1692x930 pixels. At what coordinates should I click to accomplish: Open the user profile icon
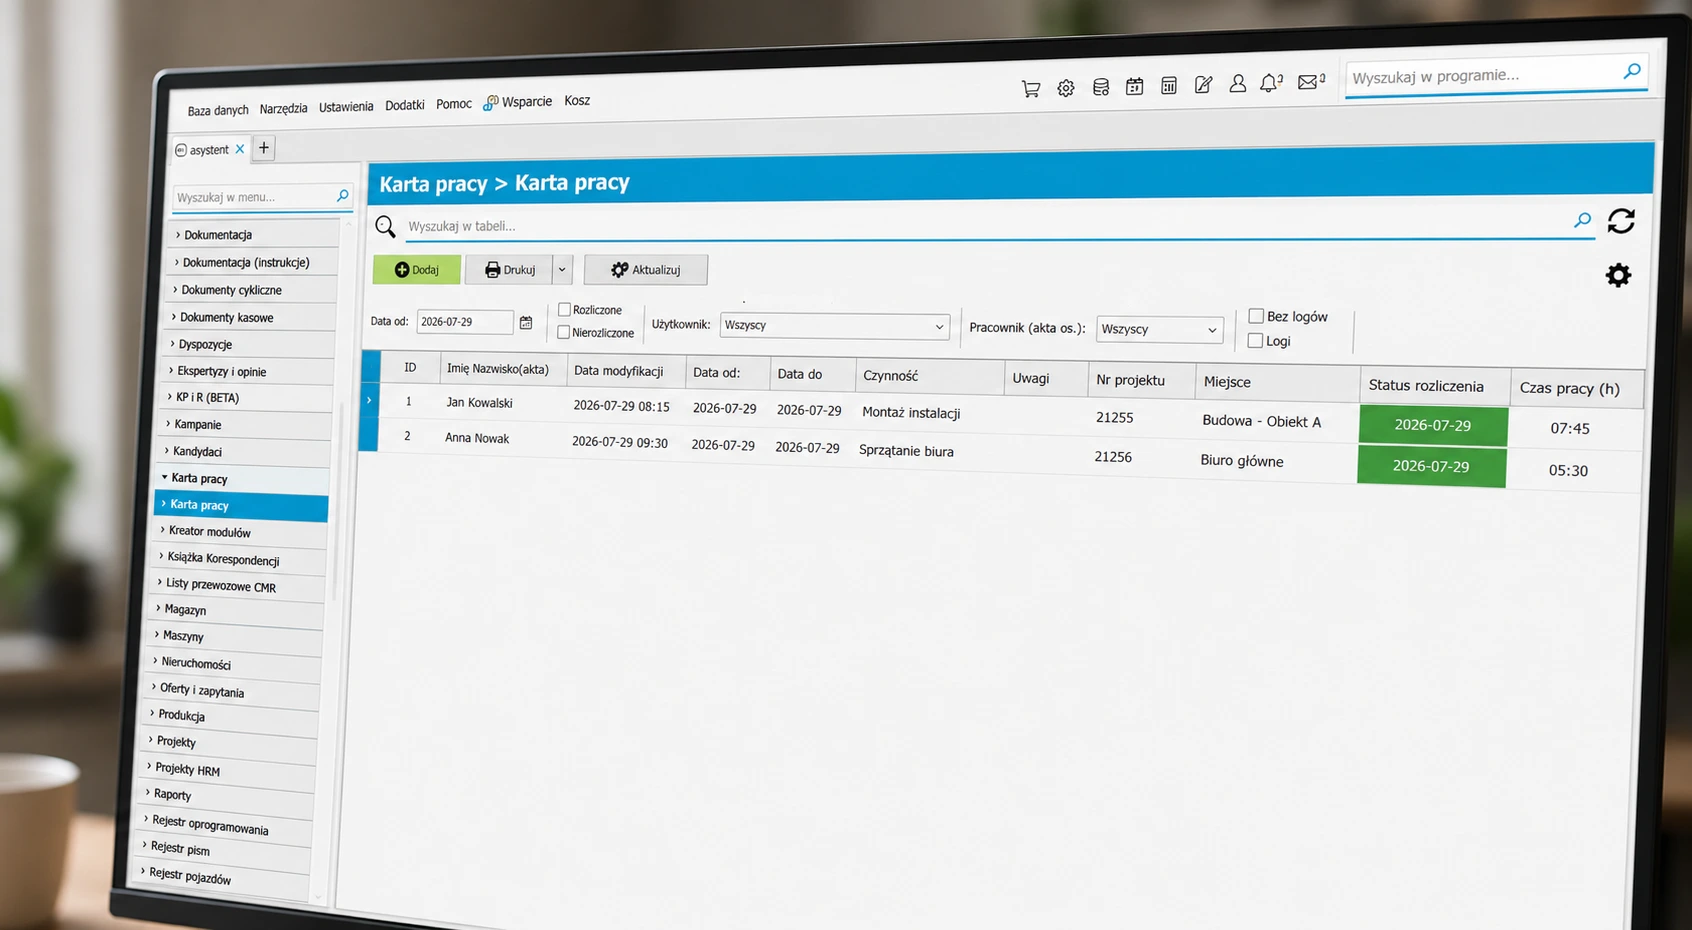(1238, 84)
